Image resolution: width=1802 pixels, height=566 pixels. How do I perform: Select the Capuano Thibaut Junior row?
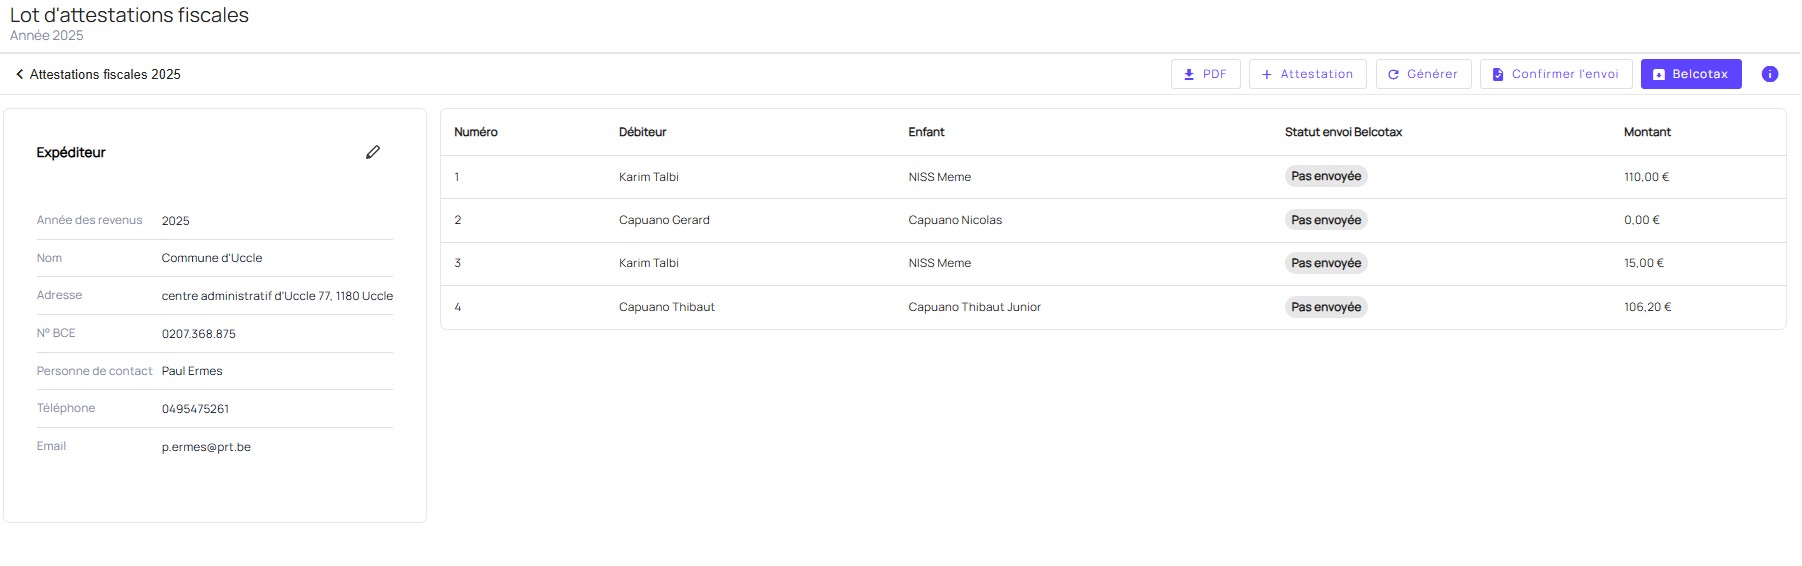tap(974, 307)
